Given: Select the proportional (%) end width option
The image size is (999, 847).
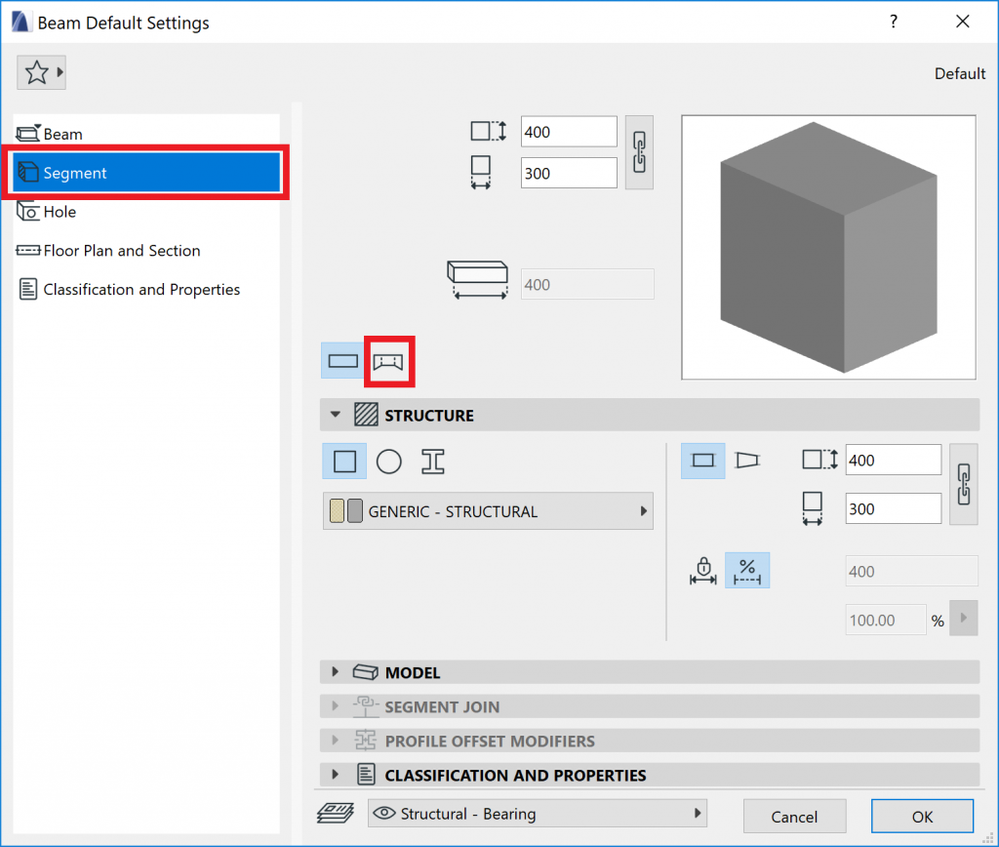Looking at the screenshot, I should [x=747, y=570].
